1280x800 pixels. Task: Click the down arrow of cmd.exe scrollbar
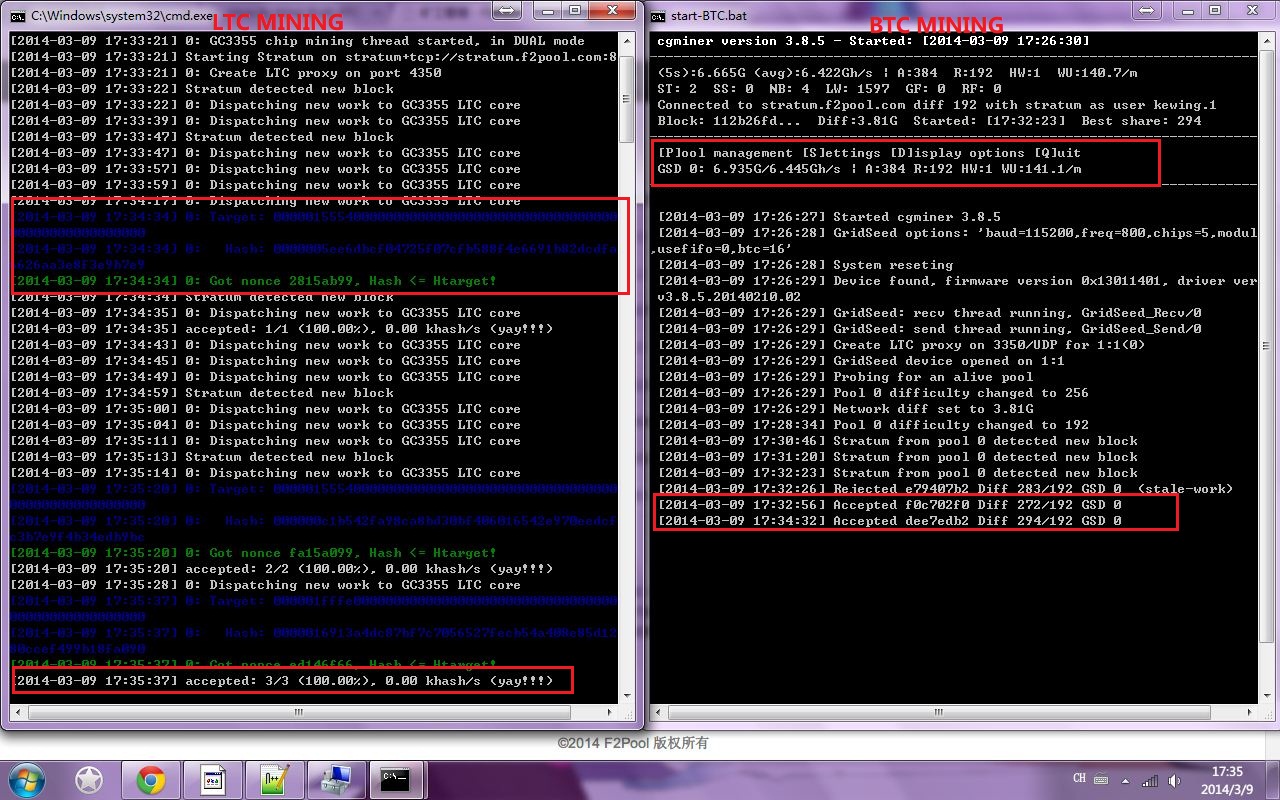(x=628, y=696)
